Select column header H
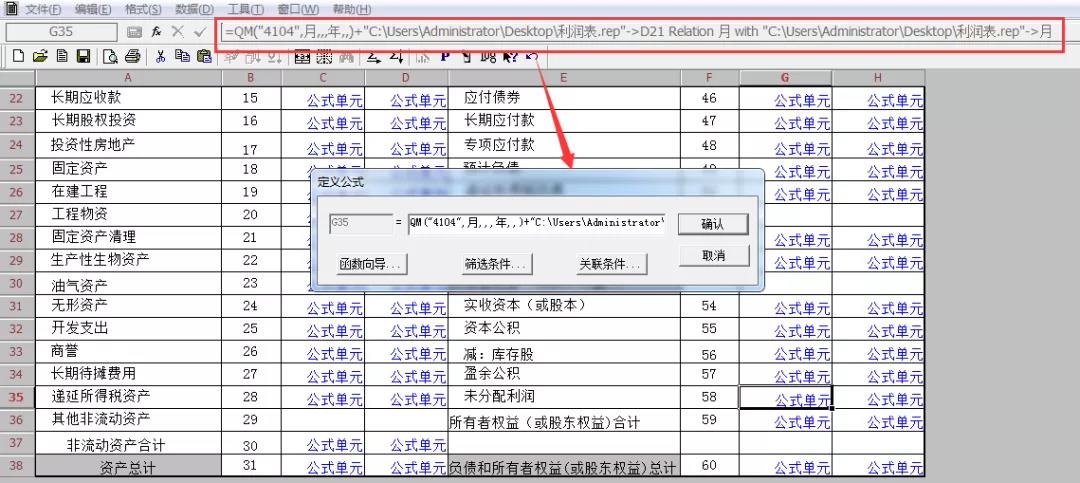The image size is (1080, 483). (878, 78)
